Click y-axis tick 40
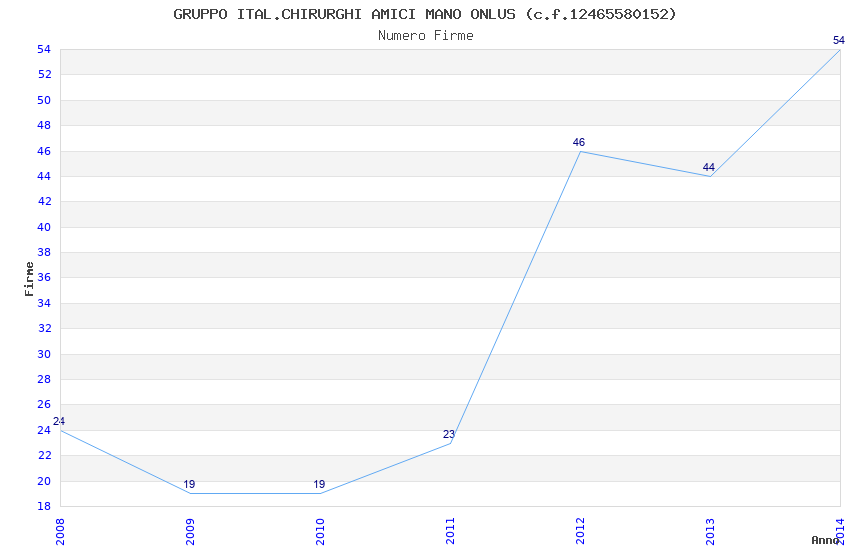Viewport: 850px width, 550px height. (x=44, y=227)
